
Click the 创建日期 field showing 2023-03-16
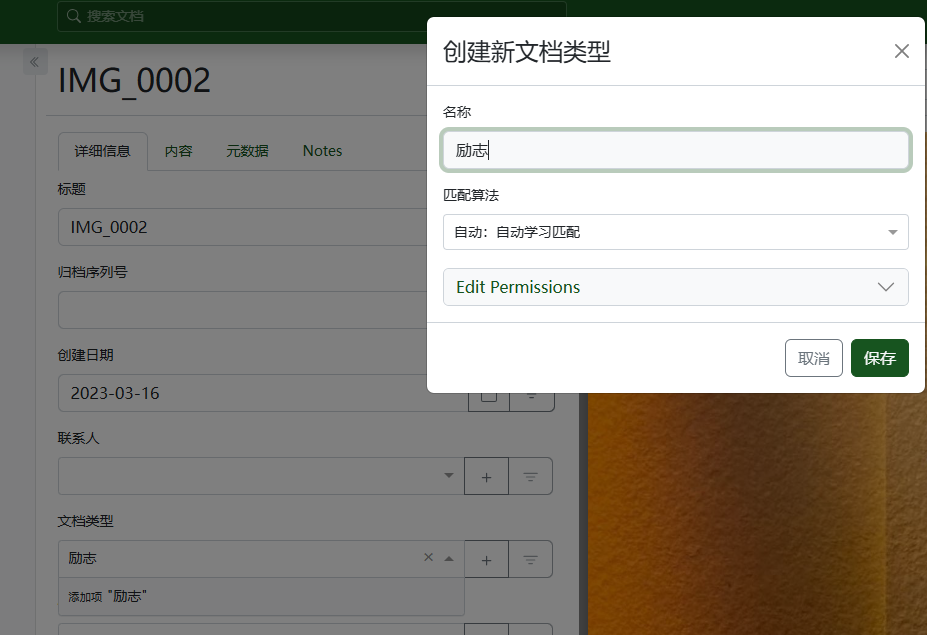[263, 393]
